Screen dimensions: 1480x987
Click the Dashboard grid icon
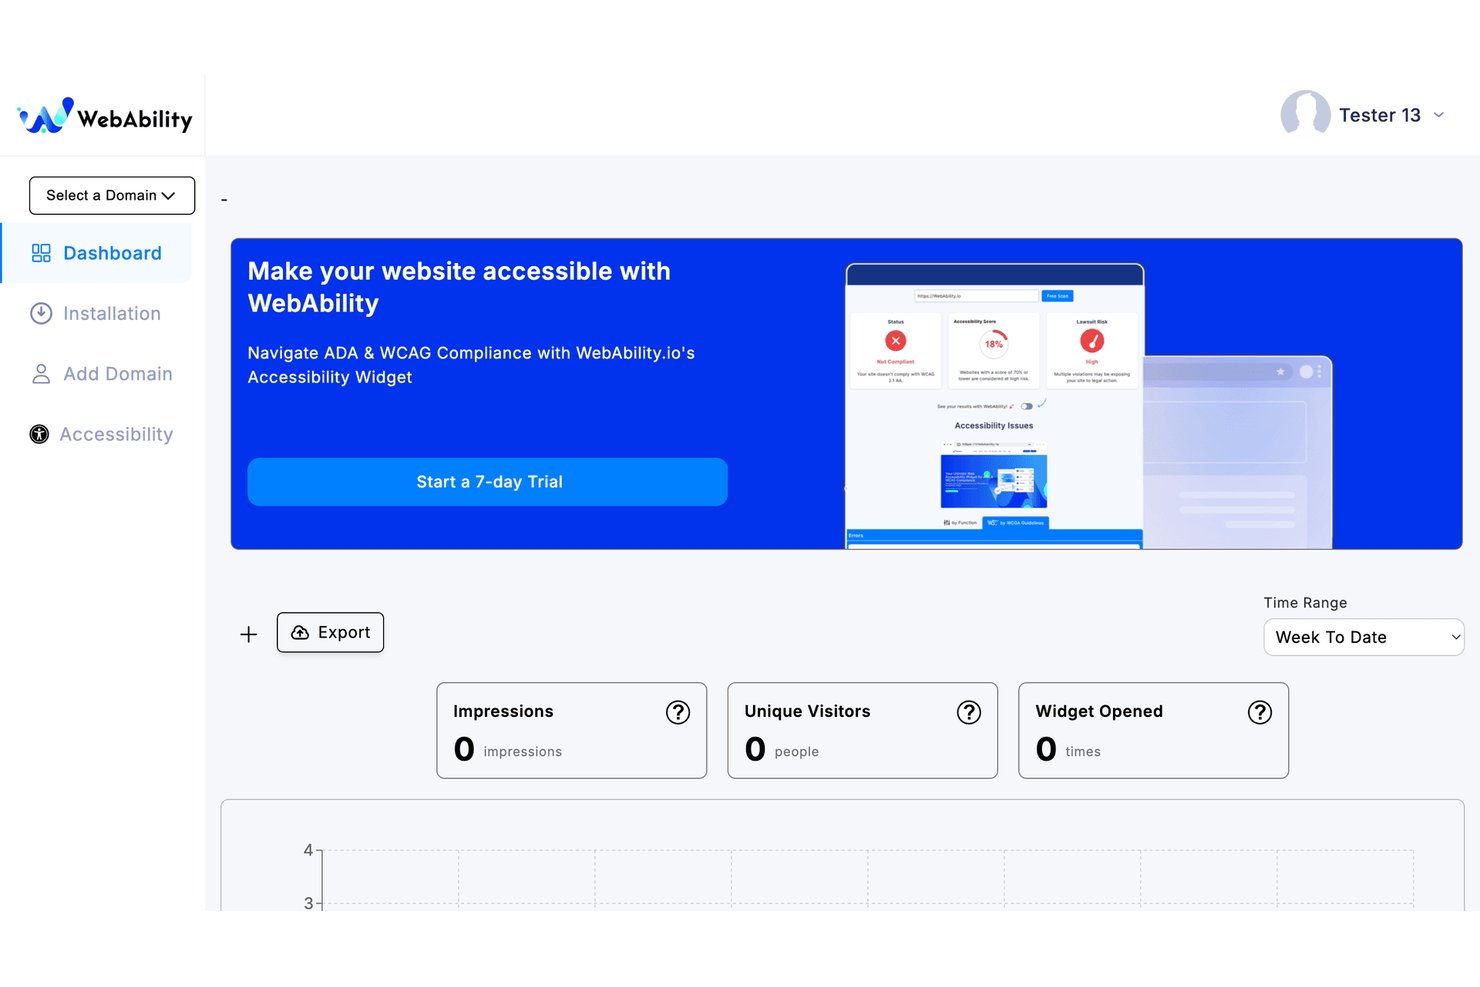click(41, 253)
